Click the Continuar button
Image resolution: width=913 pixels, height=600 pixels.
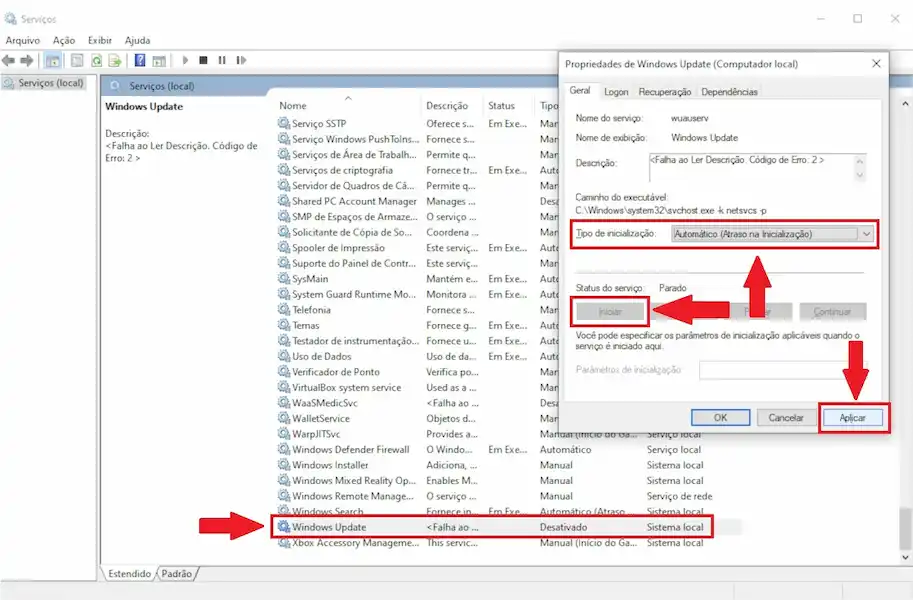(x=832, y=312)
